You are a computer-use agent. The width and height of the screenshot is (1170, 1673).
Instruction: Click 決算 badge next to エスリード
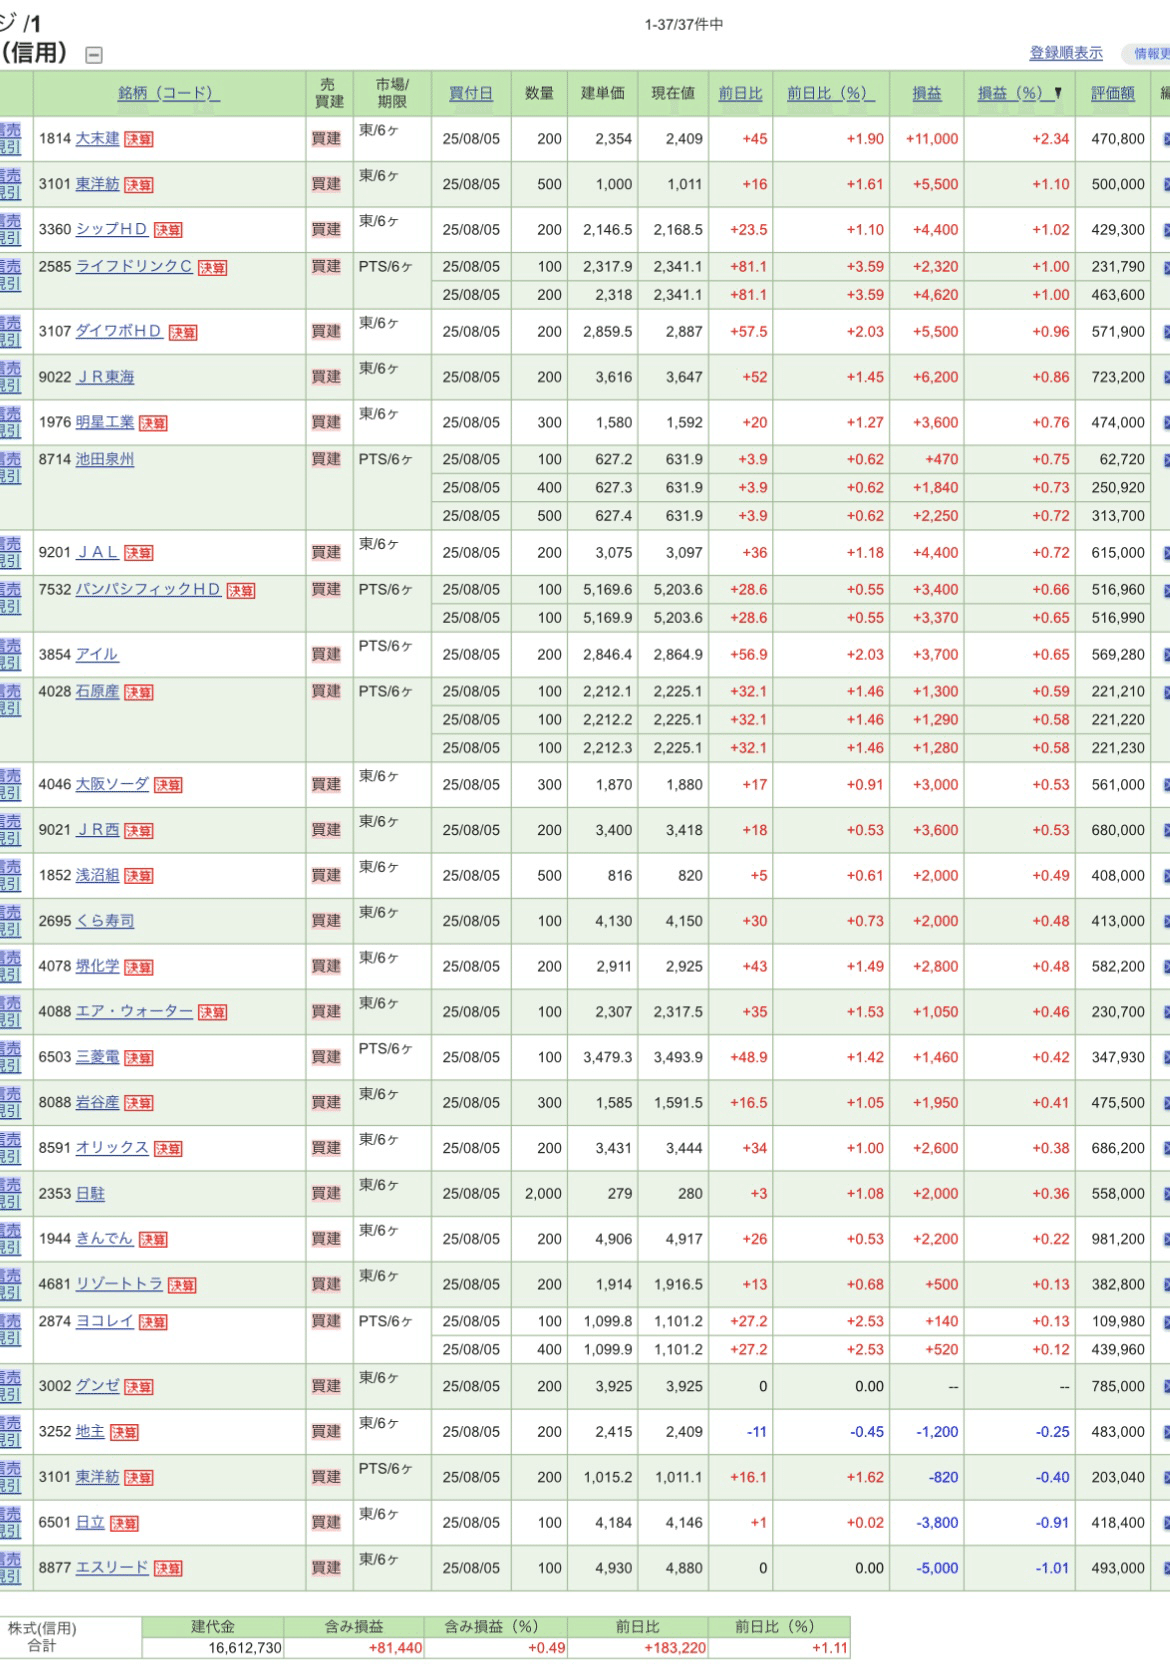click(168, 1569)
